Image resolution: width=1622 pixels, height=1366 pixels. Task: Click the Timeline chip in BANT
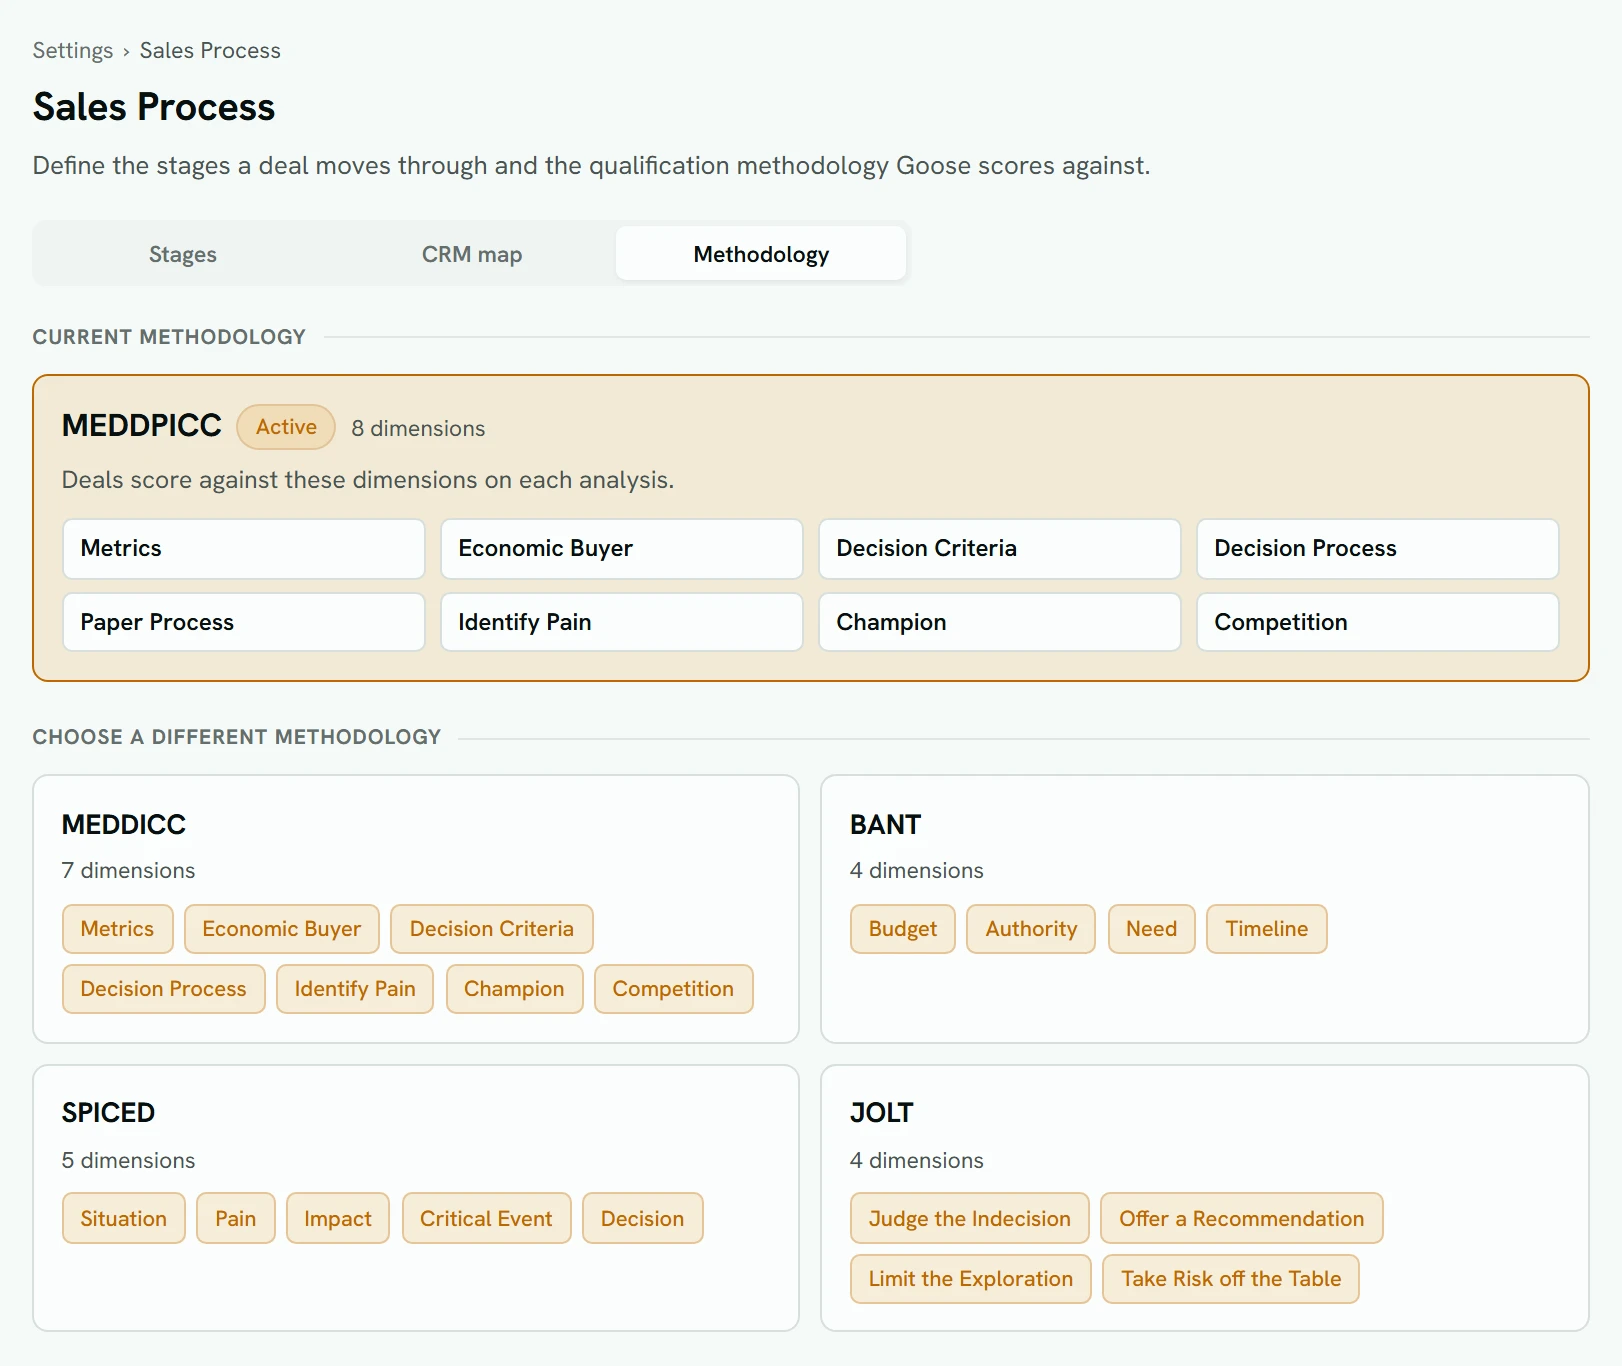click(x=1267, y=929)
